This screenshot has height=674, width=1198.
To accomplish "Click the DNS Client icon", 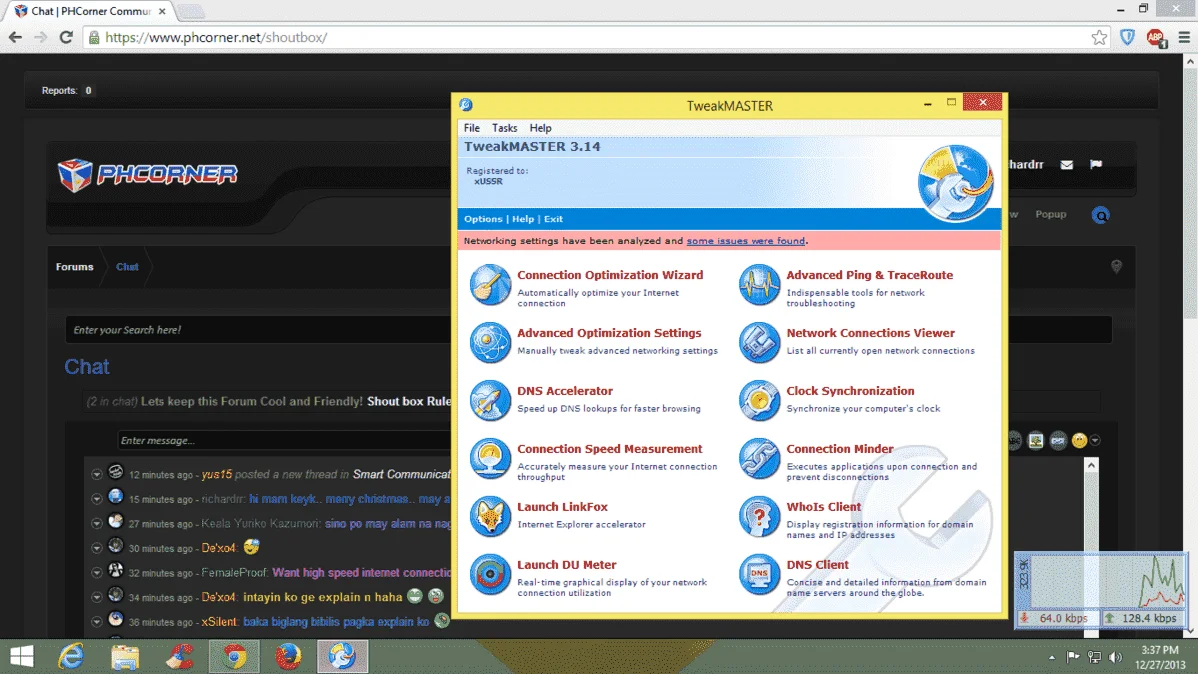I will (x=759, y=575).
